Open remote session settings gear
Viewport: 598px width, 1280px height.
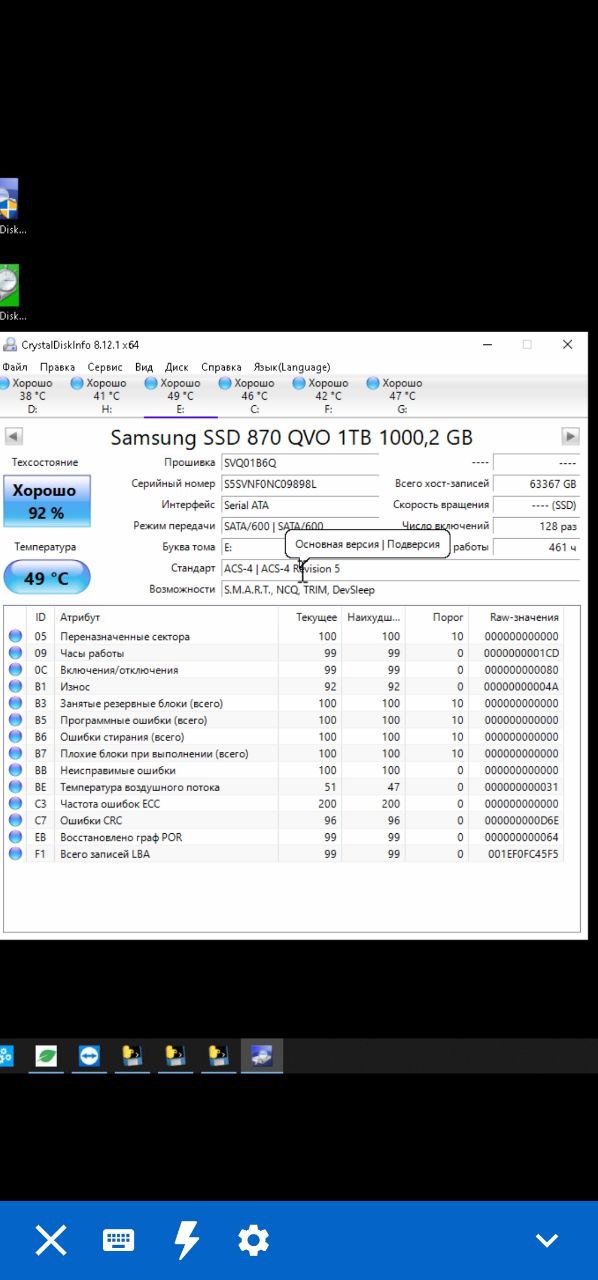coord(253,1240)
